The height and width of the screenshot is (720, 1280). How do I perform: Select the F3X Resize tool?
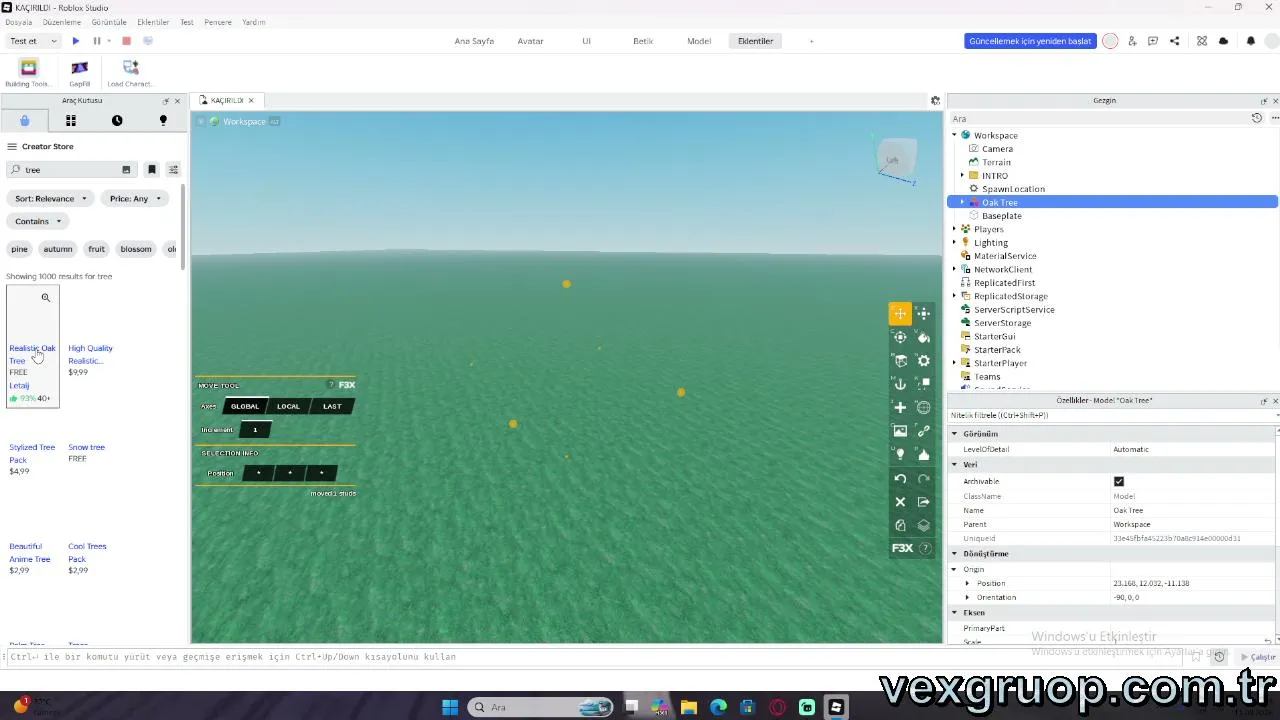pos(924,314)
